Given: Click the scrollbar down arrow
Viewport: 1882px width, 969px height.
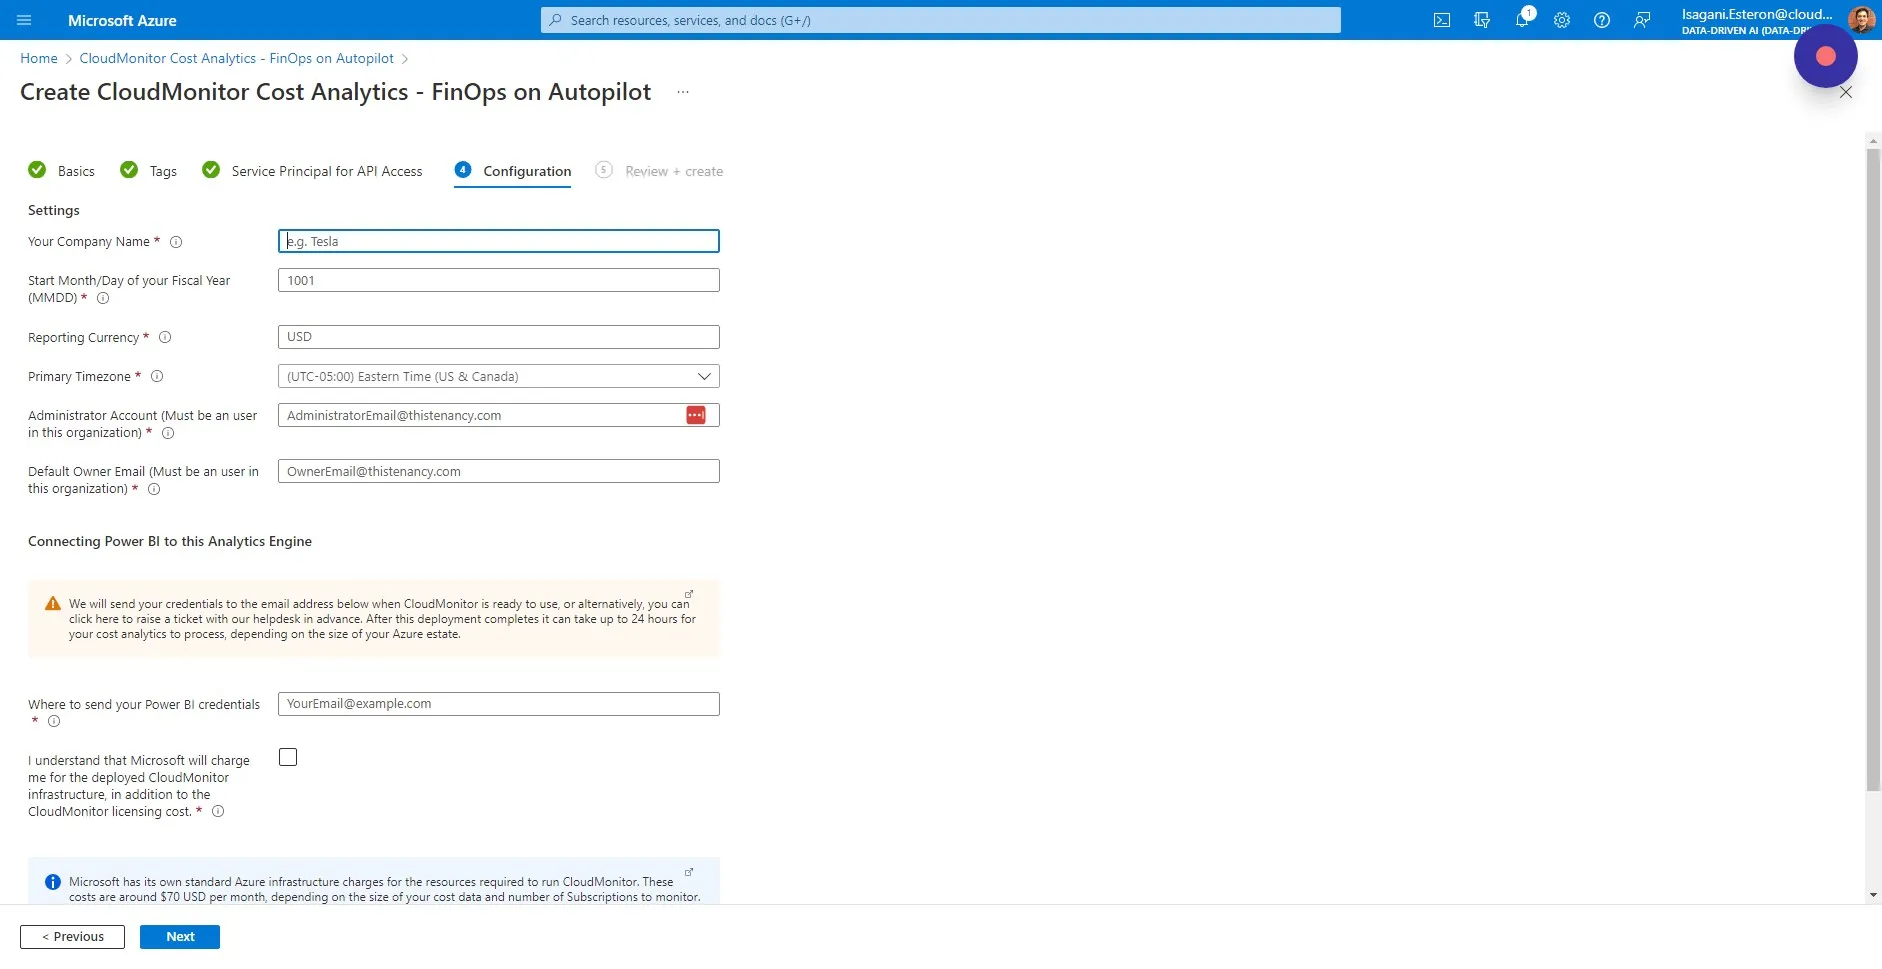Looking at the screenshot, I should point(1874,896).
